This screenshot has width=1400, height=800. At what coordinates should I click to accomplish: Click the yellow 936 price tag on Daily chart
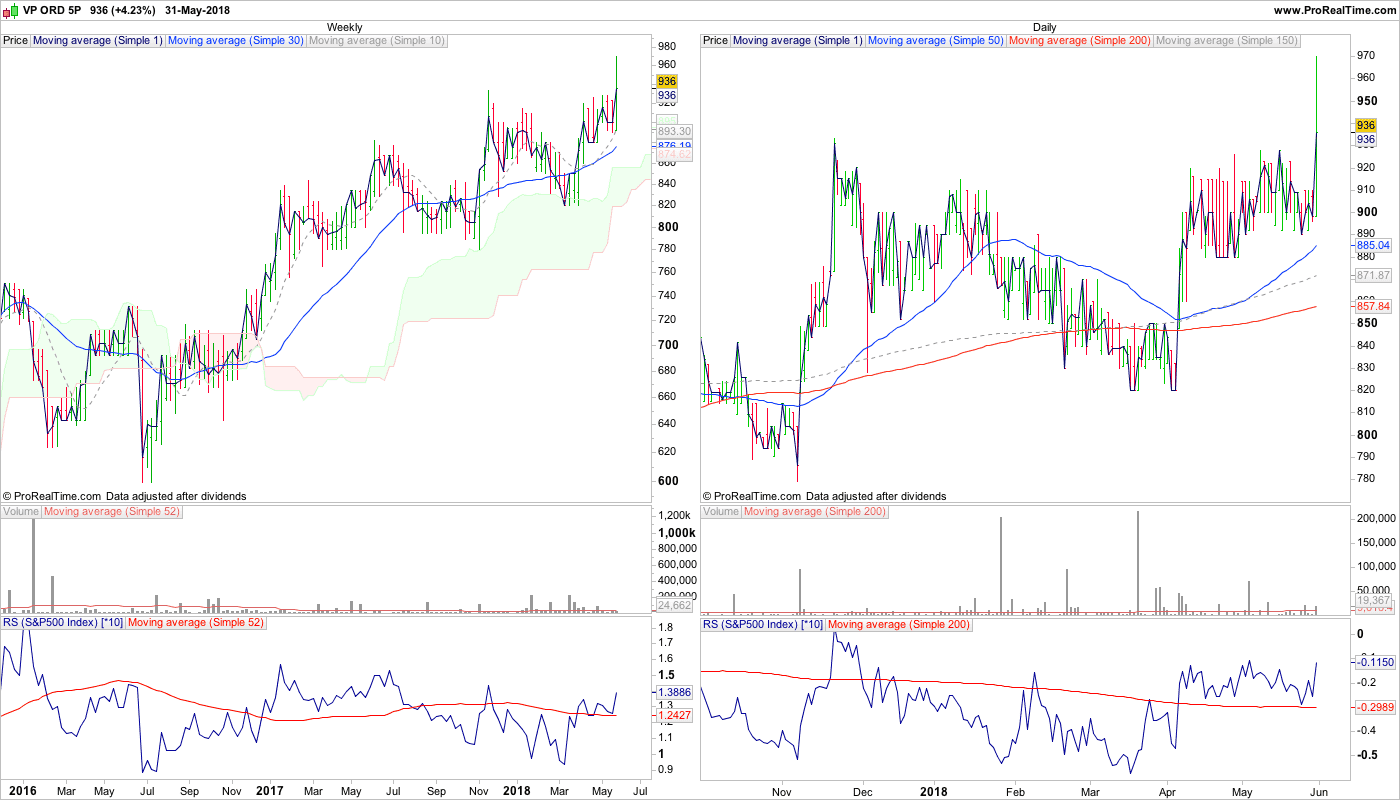point(1365,125)
